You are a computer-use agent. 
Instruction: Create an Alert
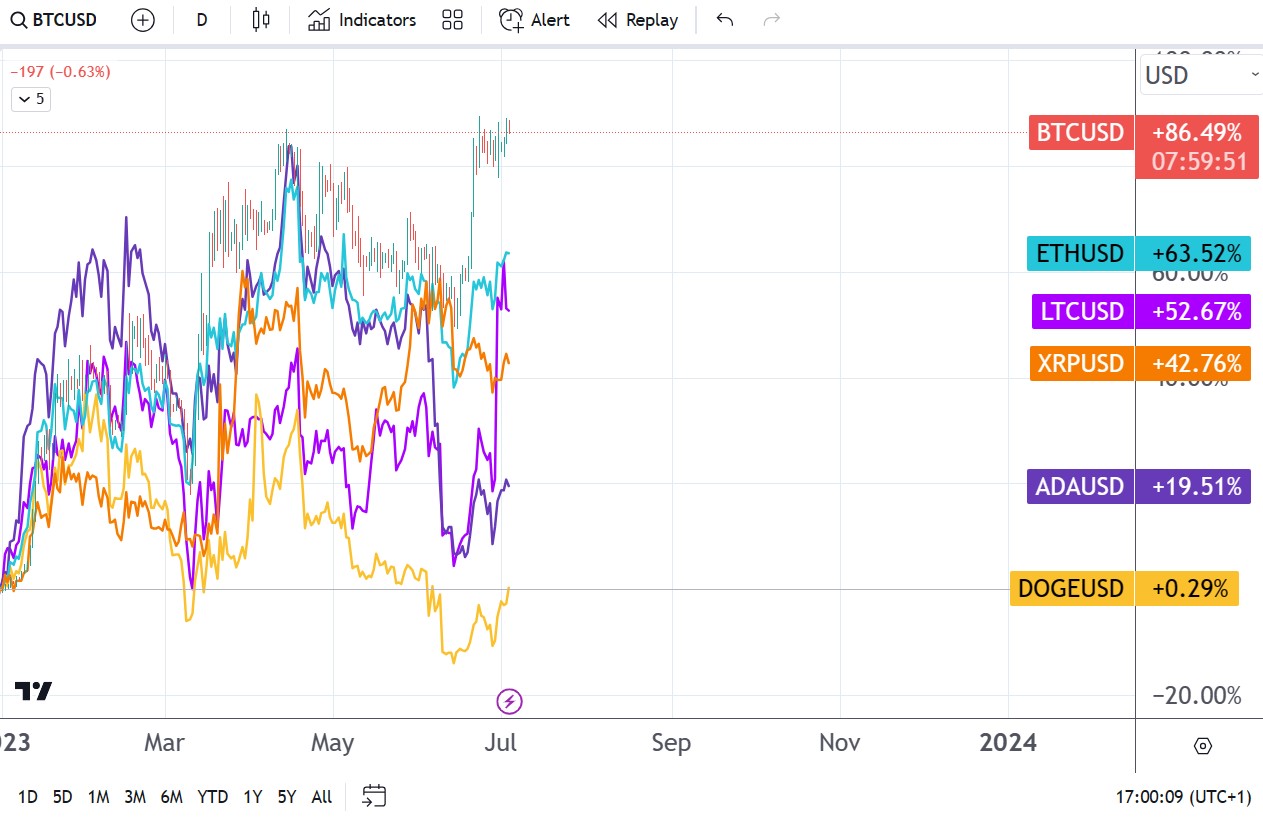(534, 20)
